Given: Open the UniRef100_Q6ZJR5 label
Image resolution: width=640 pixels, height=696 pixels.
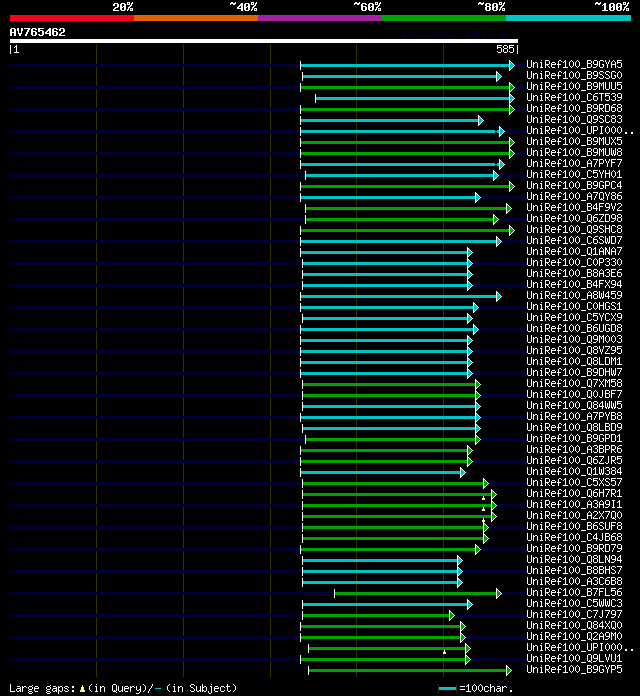Looking at the screenshot, I should (574, 461).
